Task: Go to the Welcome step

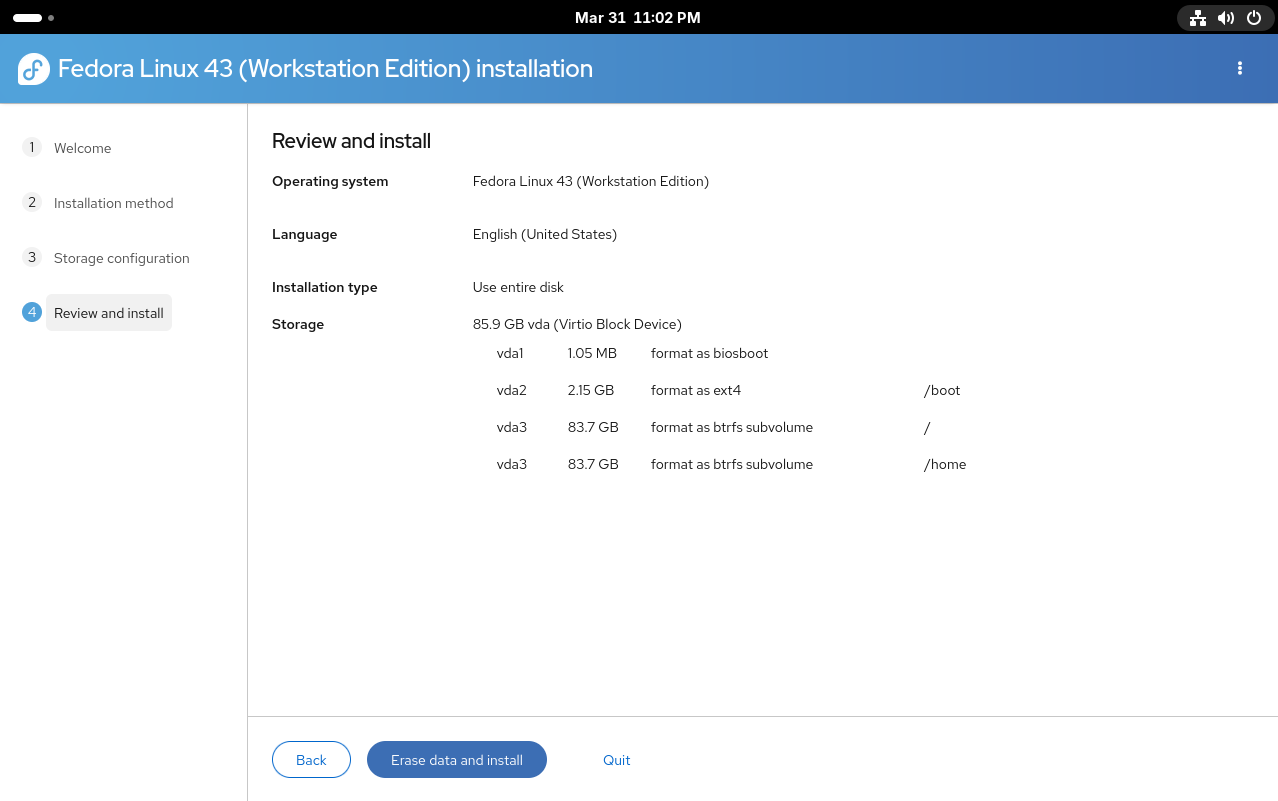Action: (83, 148)
